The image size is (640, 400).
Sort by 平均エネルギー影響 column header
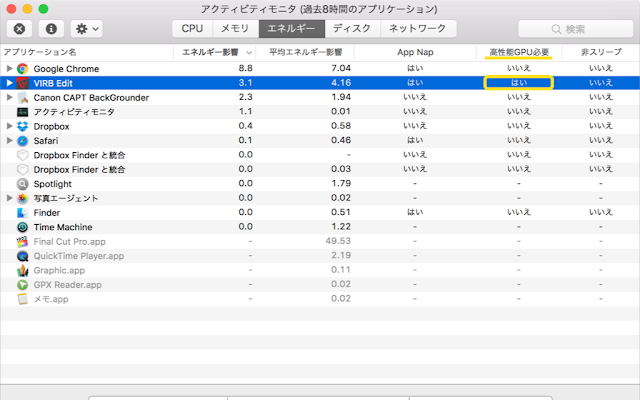click(x=305, y=52)
